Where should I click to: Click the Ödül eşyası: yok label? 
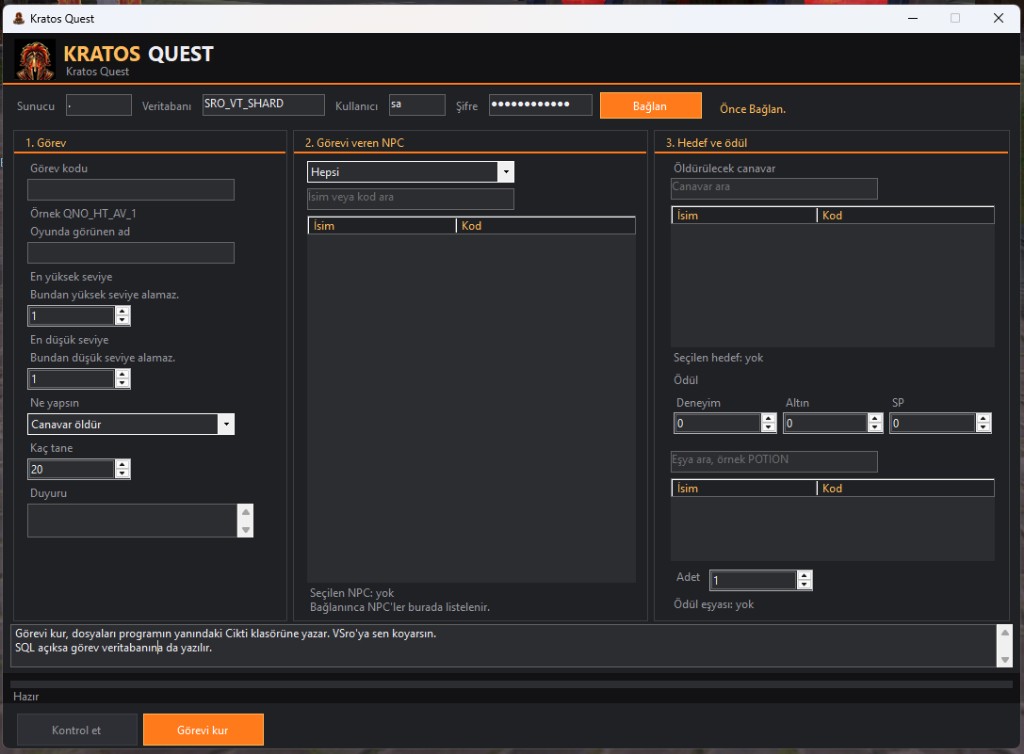pyautogui.click(x=713, y=605)
